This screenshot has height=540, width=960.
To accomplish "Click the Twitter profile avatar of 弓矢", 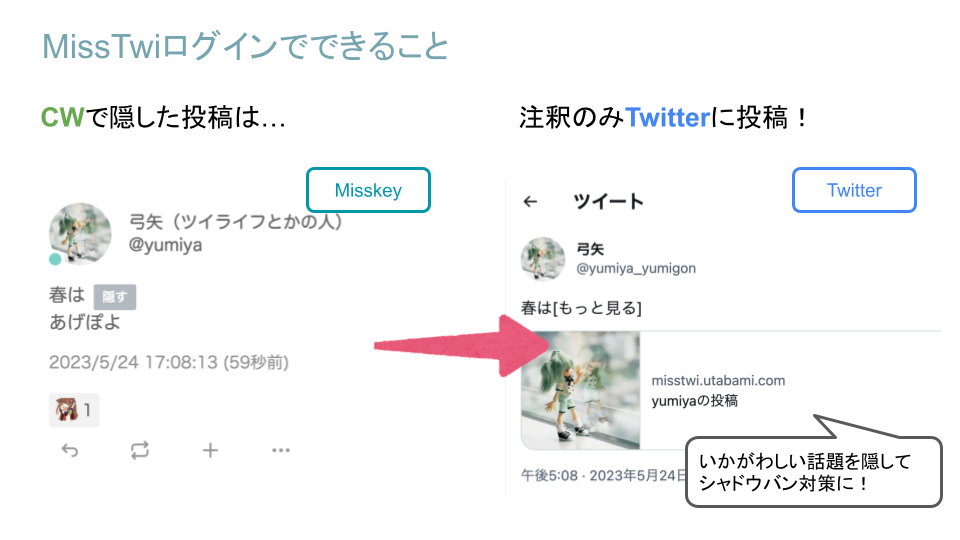I will (542, 259).
